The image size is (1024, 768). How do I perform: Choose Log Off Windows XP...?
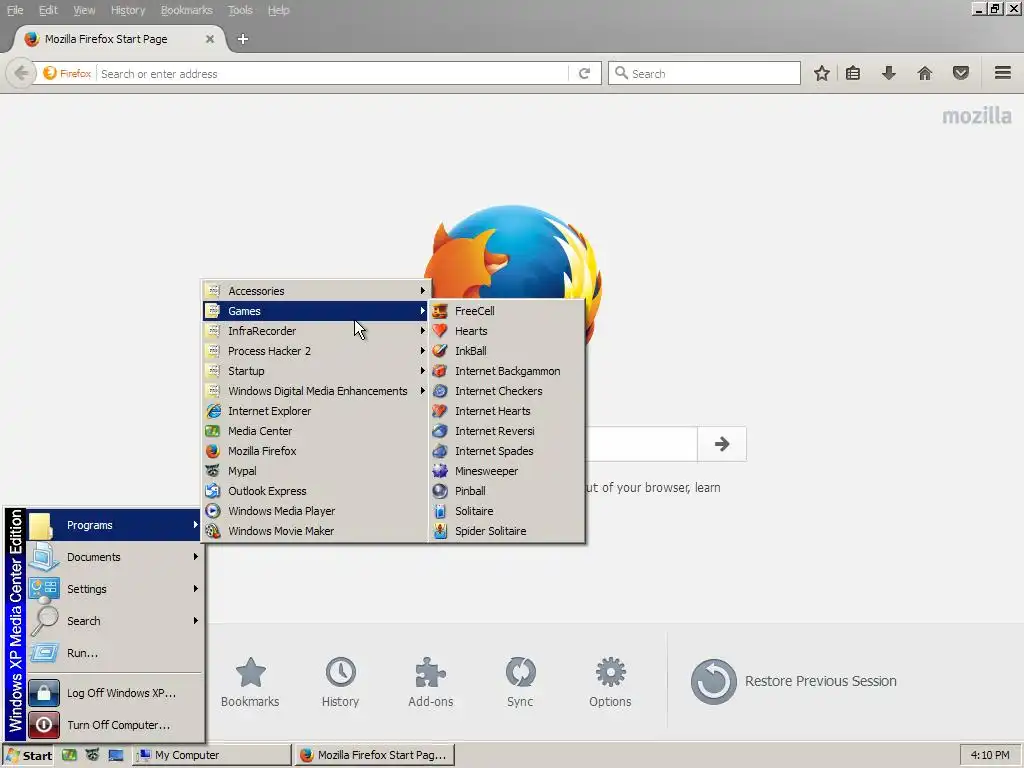[114, 693]
